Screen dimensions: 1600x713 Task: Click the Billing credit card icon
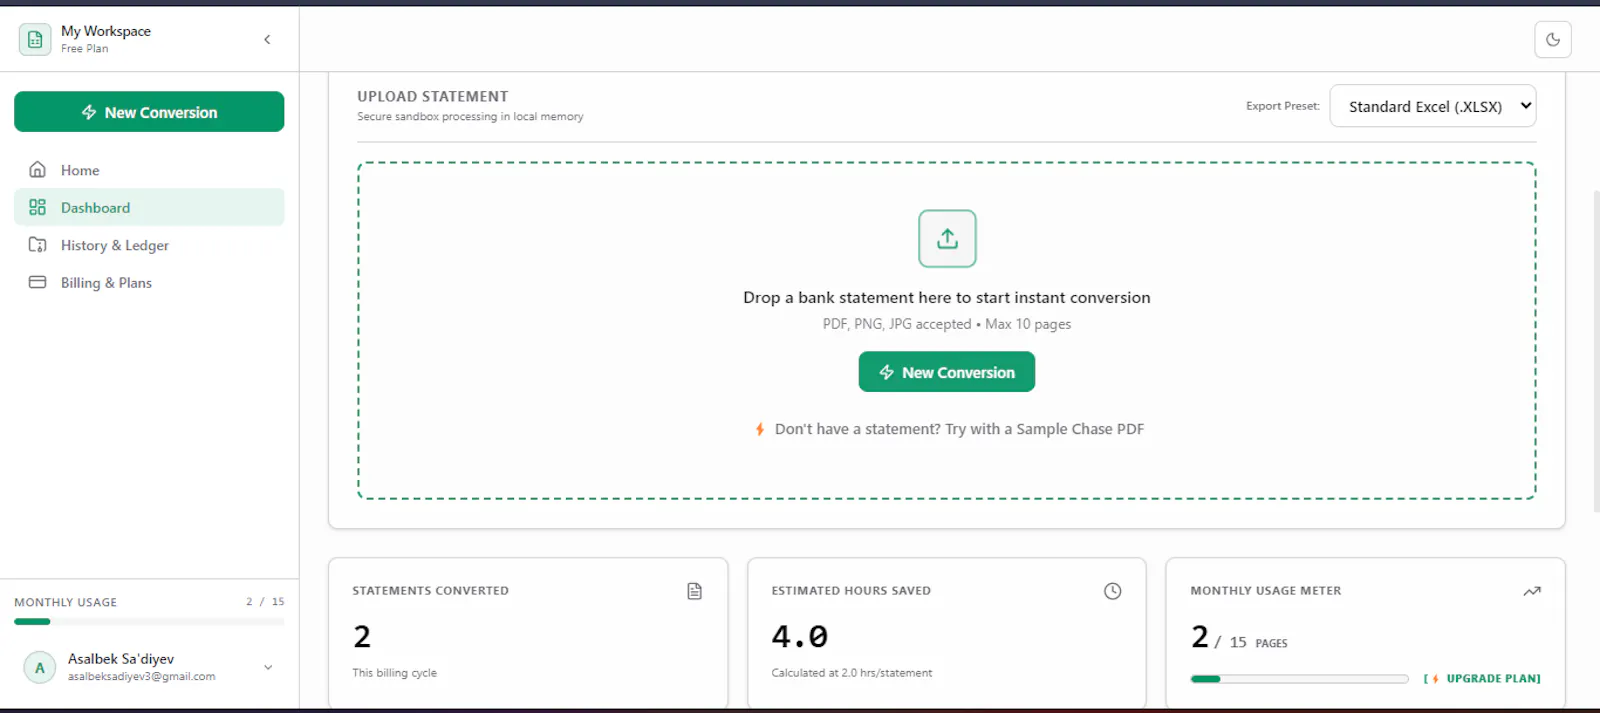(x=38, y=282)
